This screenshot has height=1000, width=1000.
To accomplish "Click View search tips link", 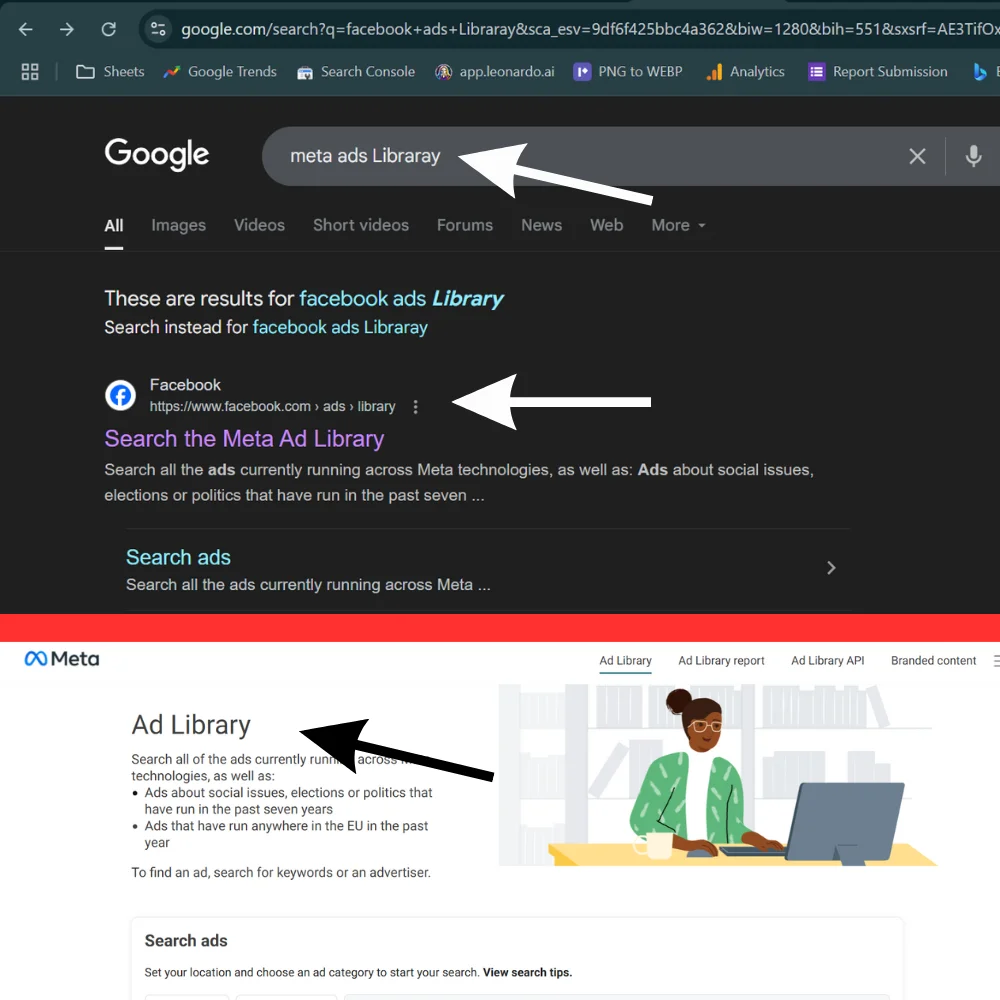I will [527, 973].
